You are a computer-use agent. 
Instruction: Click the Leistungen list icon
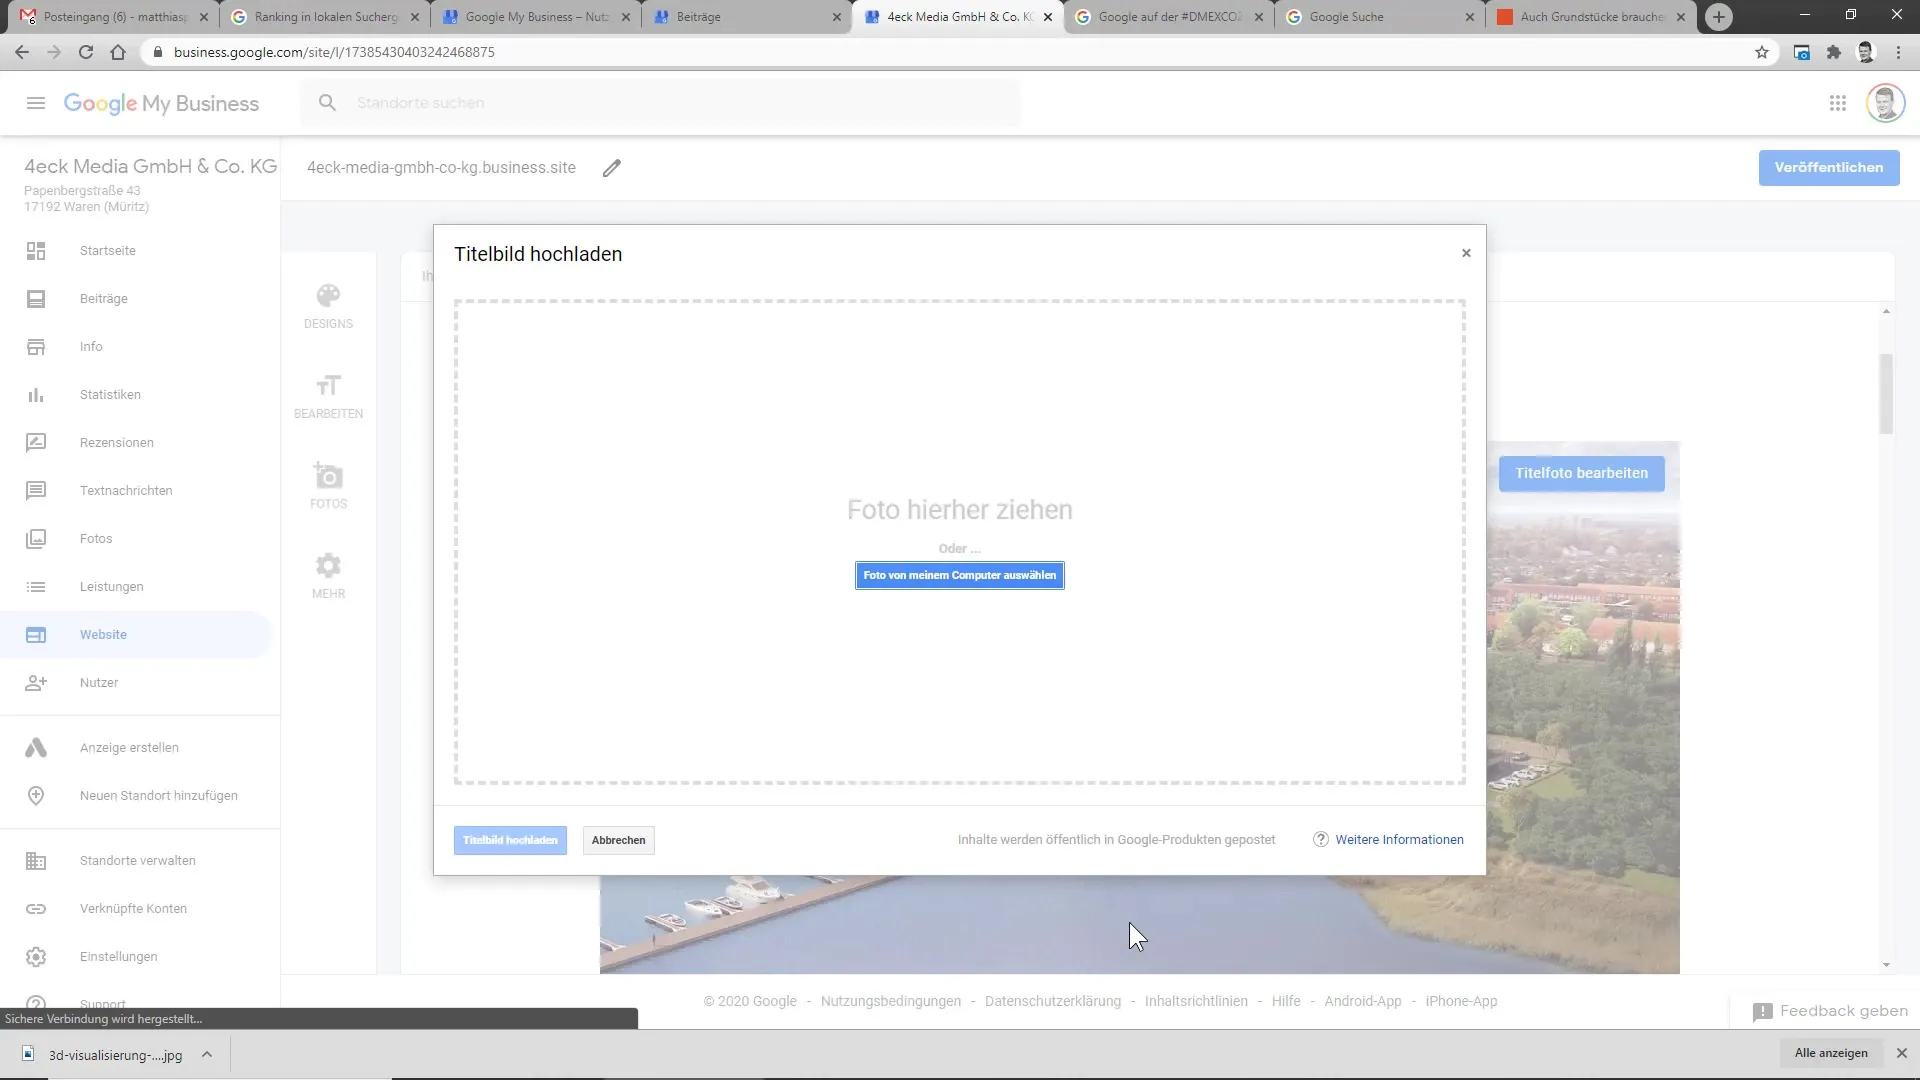point(36,587)
